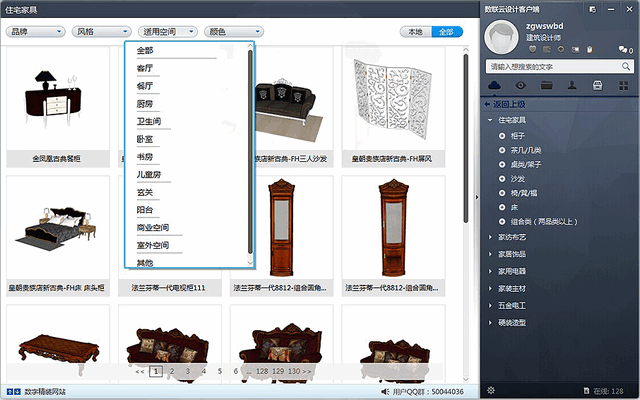Click the blue icons beside 数字精装网站
The height and width of the screenshot is (400, 640).
pos(13,391)
